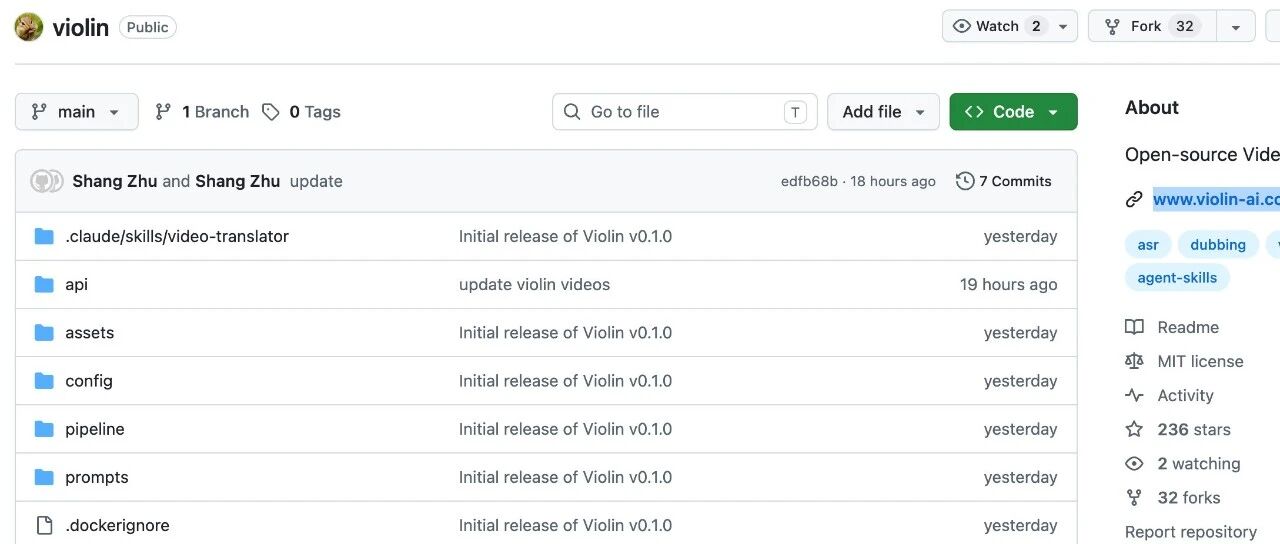This screenshot has width=1280, height=544.
Task: Open the prompts folder
Action: pyautogui.click(x=97, y=477)
